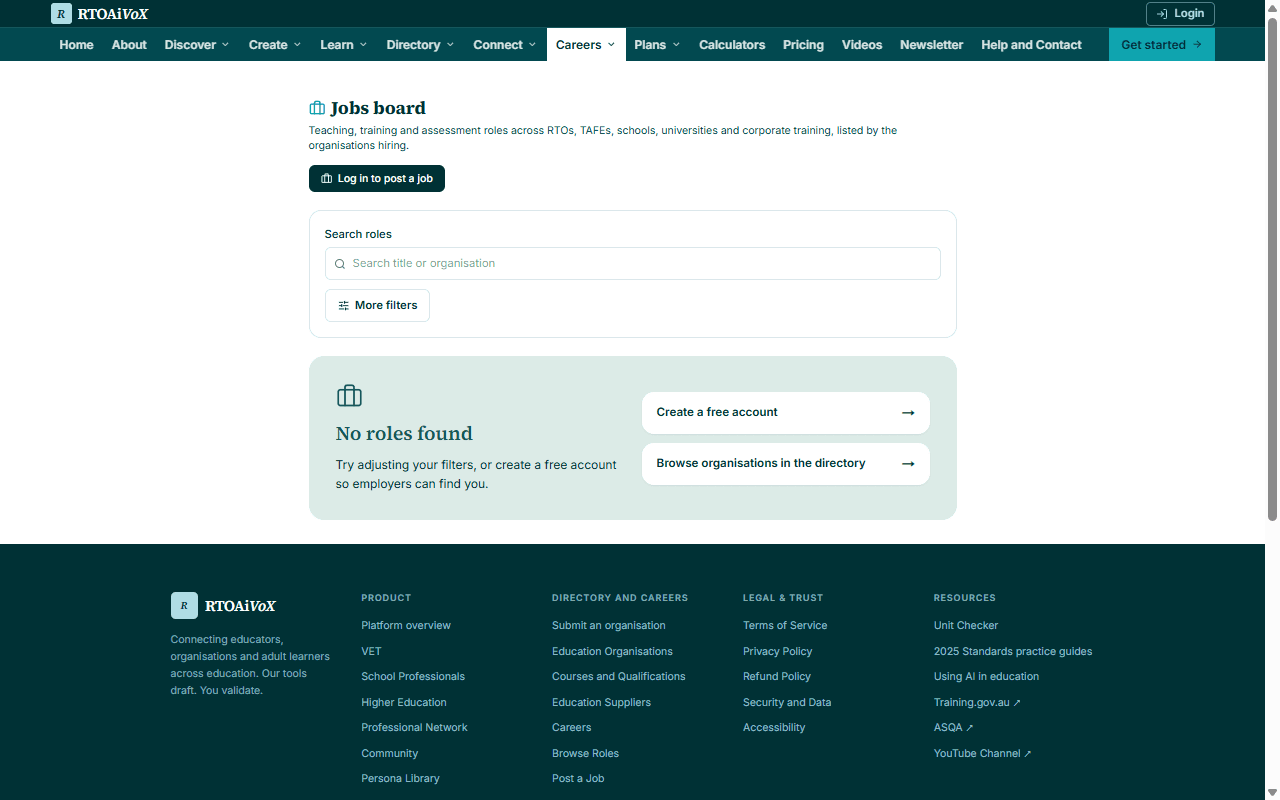Viewport: 1280px width, 800px height.
Task: Open the Accessibility link
Action: coord(774,728)
